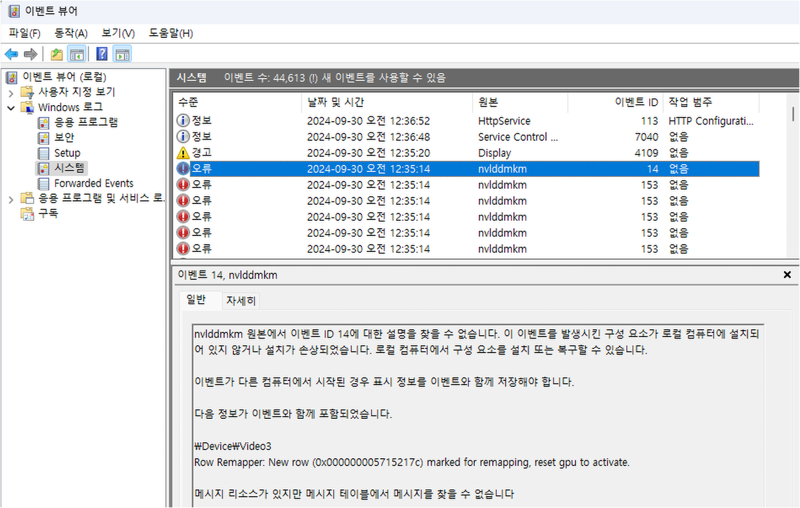This screenshot has width=800, height=508.
Task: Click the Row Remapper message text line
Action: pyautogui.click(x=412, y=463)
